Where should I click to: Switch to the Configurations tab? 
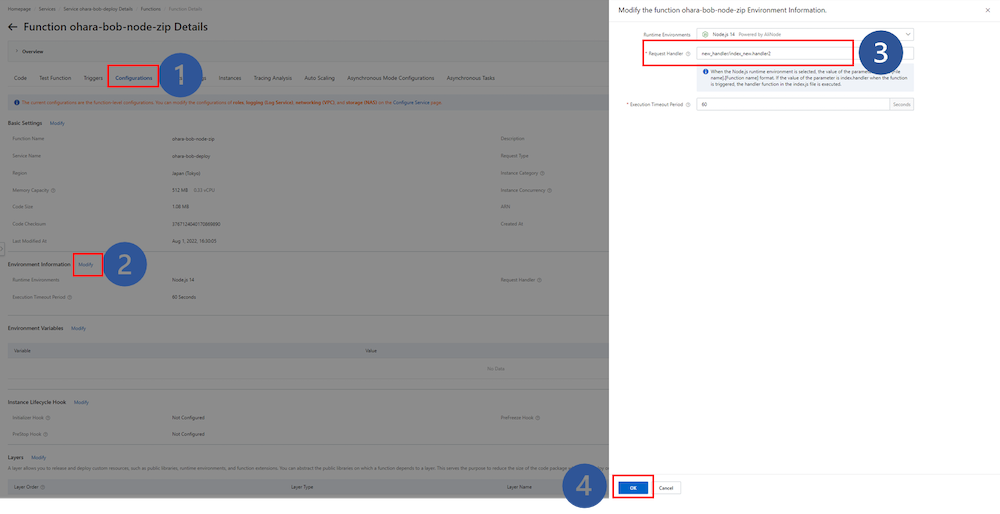133,77
